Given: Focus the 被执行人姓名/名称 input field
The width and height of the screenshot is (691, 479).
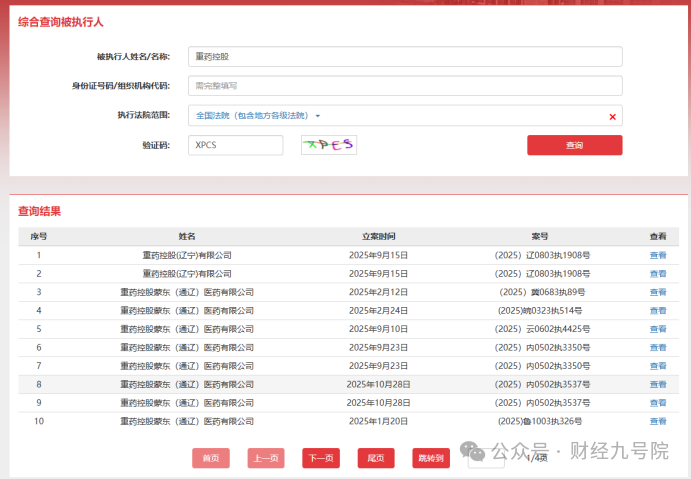Looking at the screenshot, I should coord(404,57).
